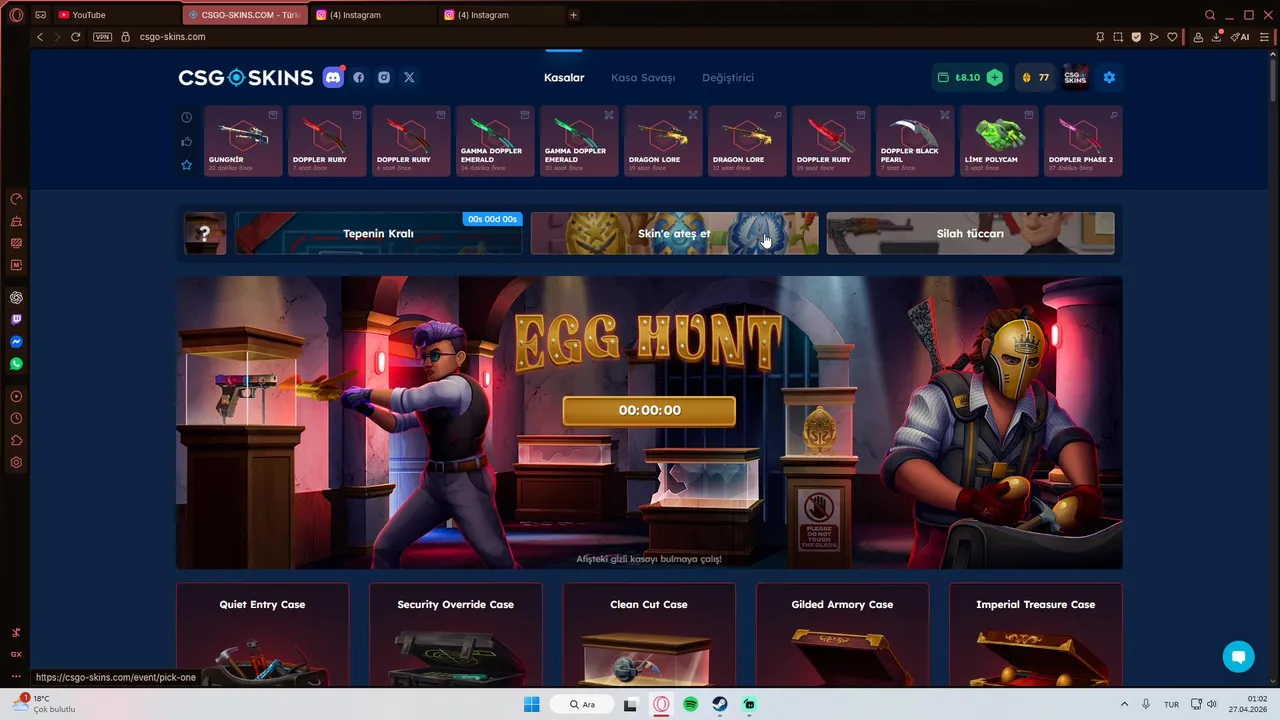This screenshot has width=1280, height=720.
Task: Open the Silah tüccarı banner
Action: [970, 233]
